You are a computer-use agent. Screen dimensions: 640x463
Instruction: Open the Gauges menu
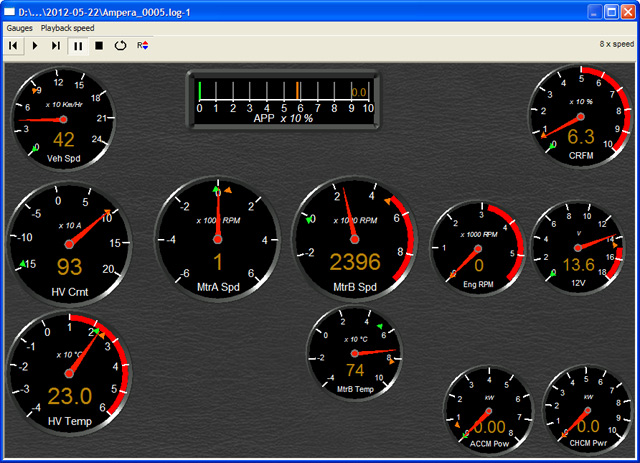tap(19, 28)
